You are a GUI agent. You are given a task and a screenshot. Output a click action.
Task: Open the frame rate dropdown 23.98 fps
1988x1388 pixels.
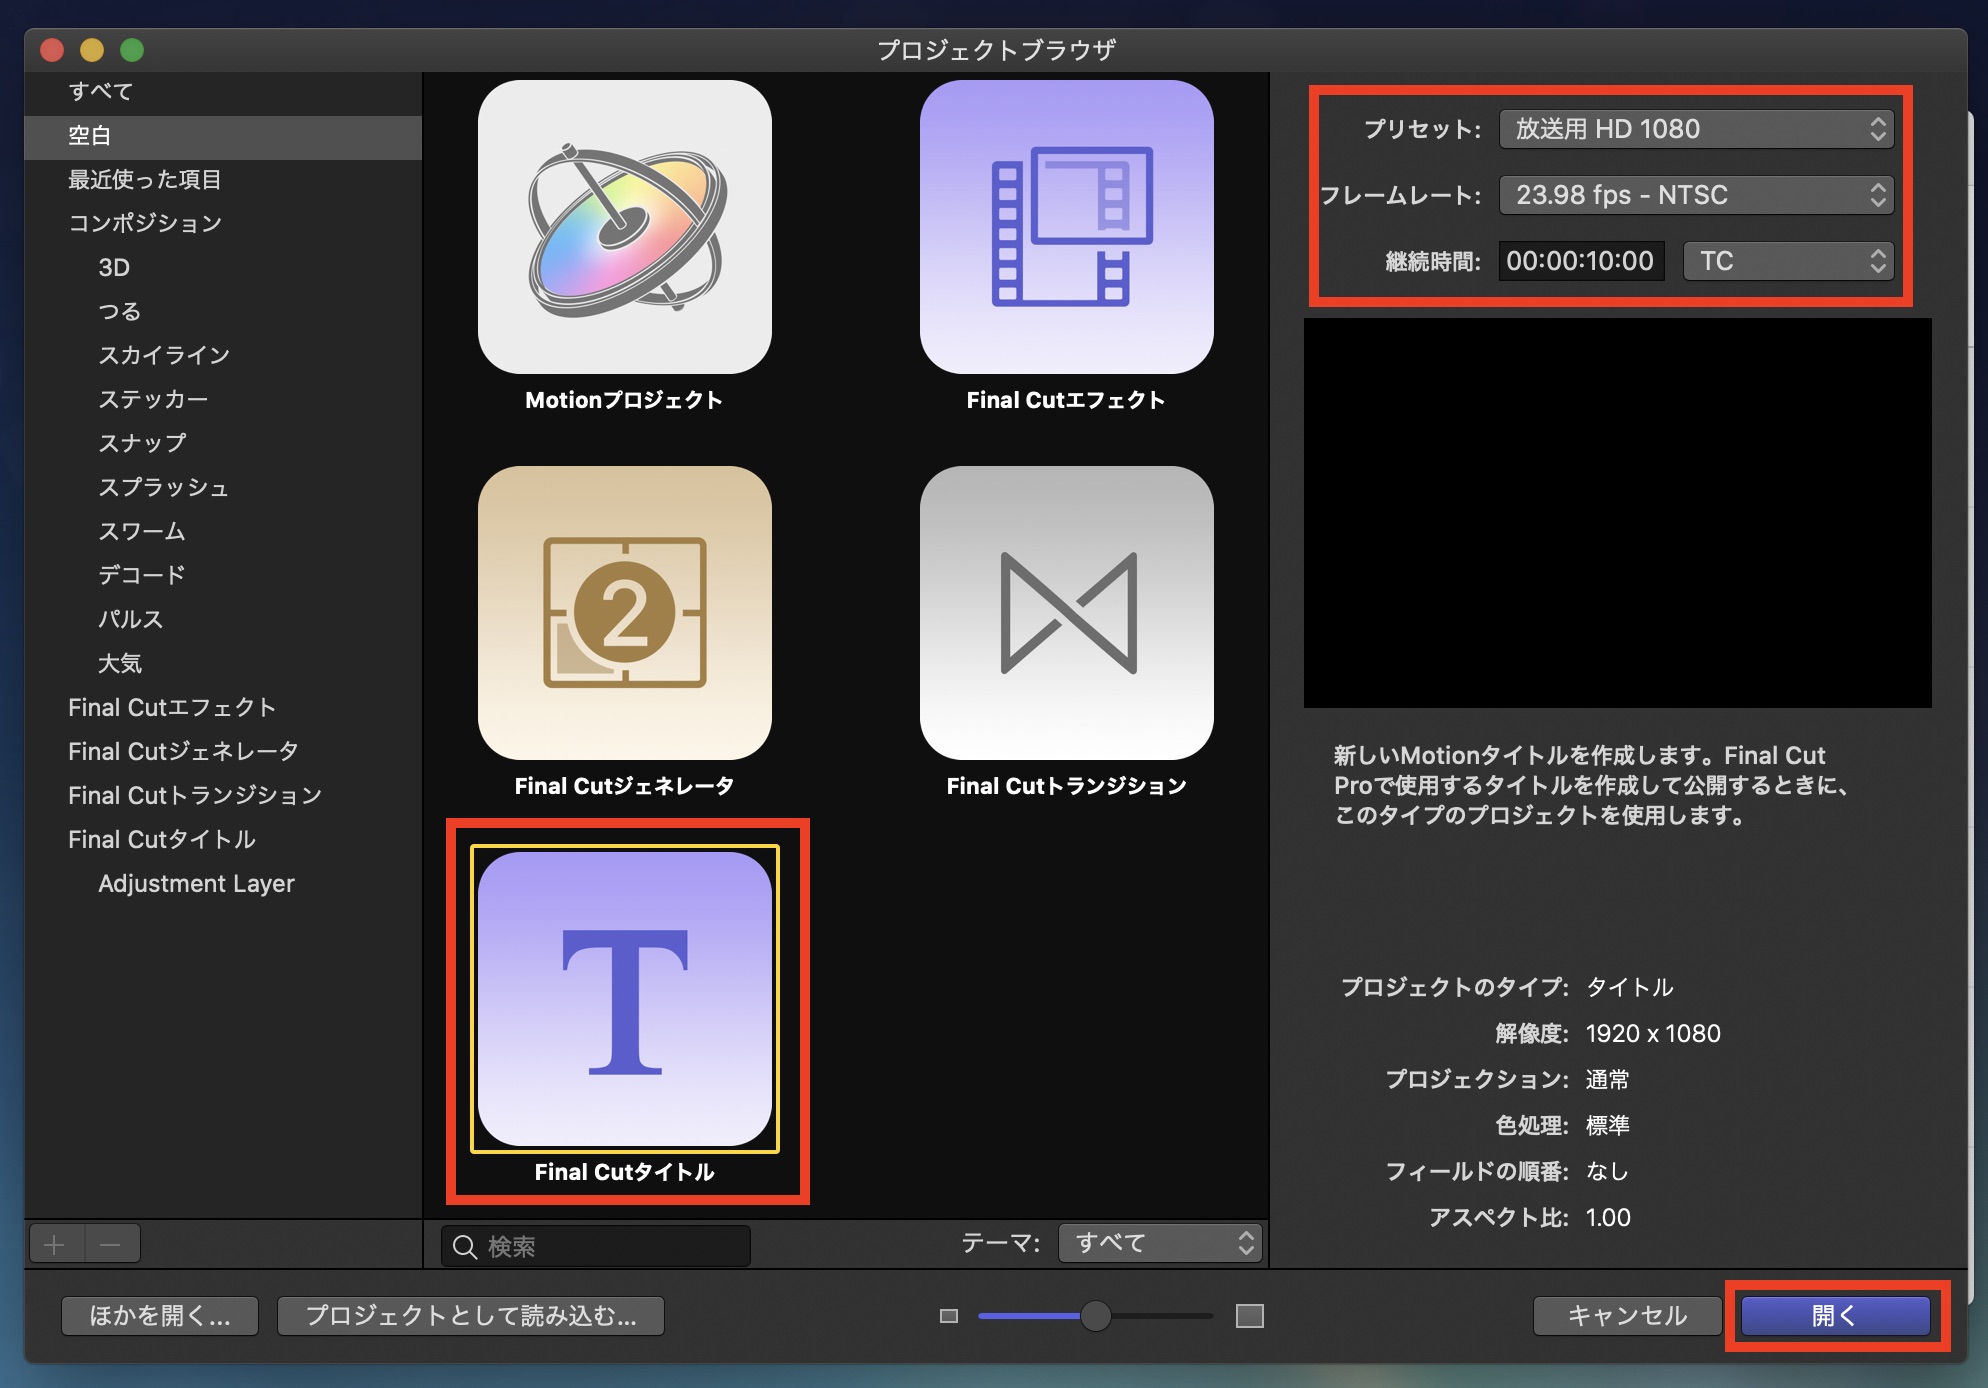click(1696, 195)
